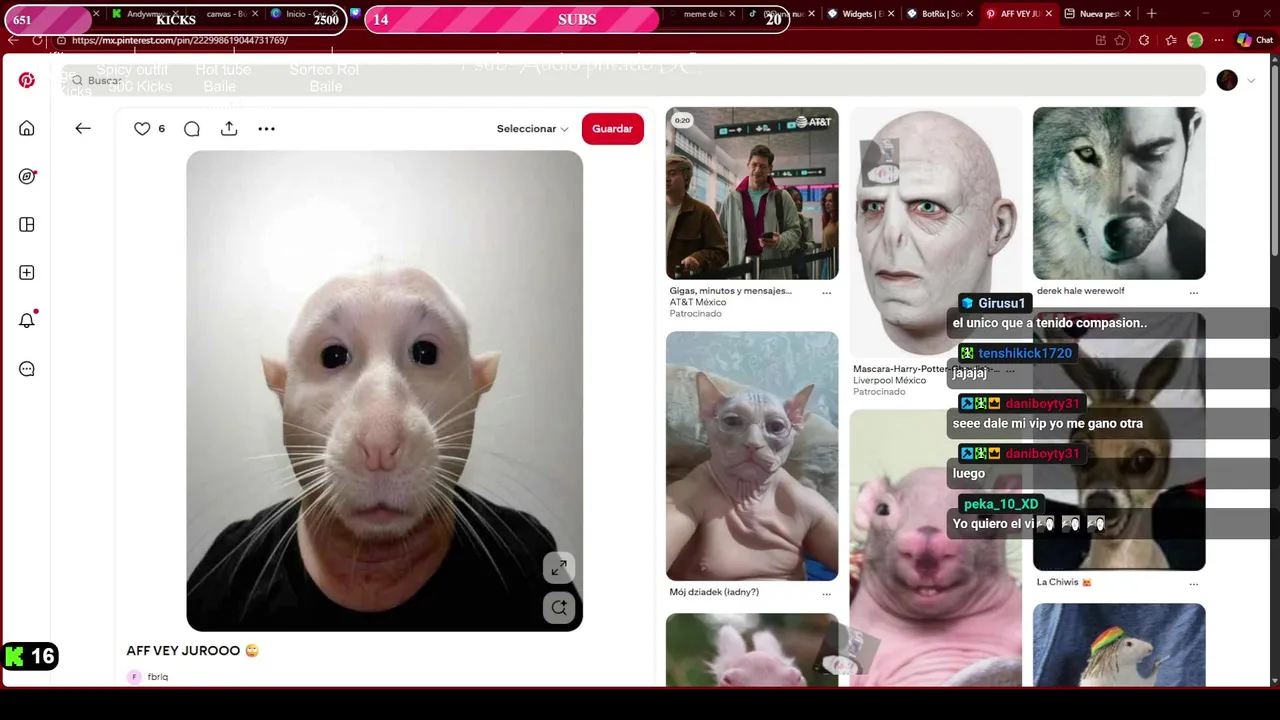The height and width of the screenshot is (720, 1280).
Task: Open the Pinterest logo home link
Action: pos(27,80)
